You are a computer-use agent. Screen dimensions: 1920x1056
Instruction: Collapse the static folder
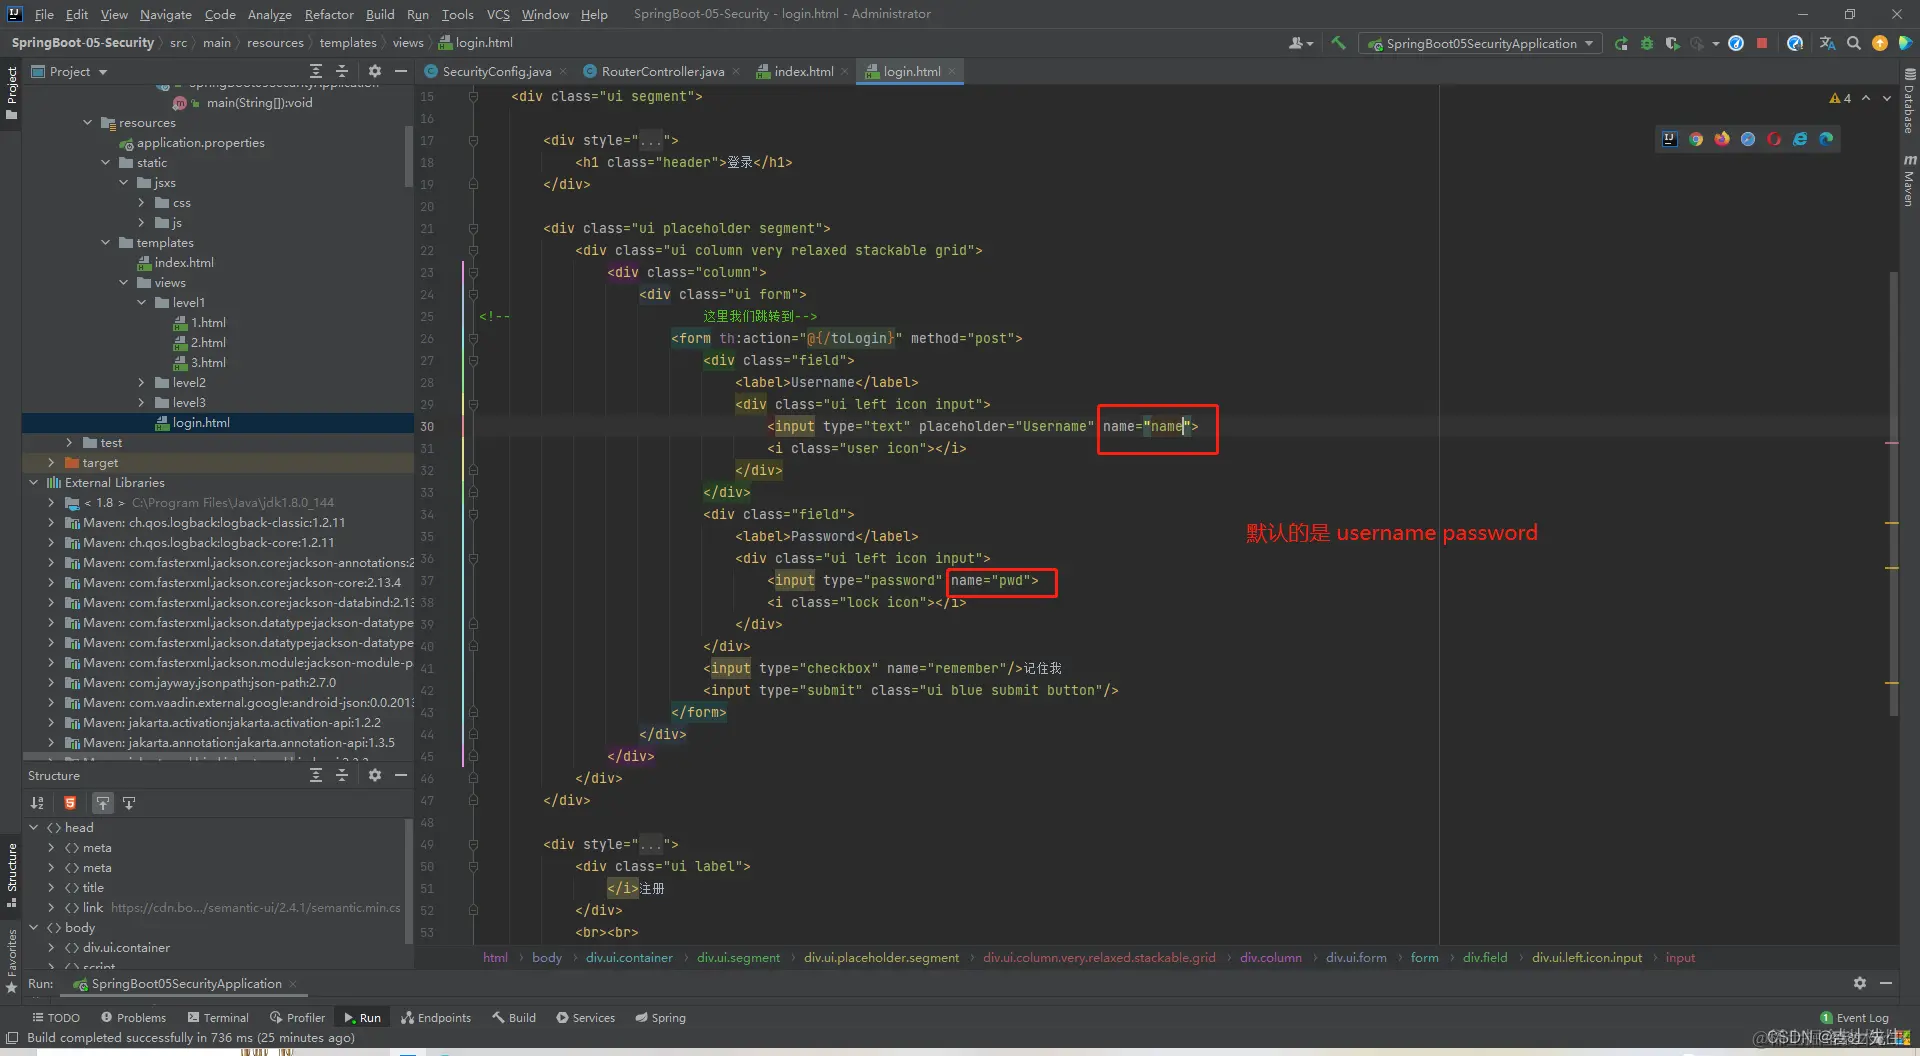[x=106, y=163]
